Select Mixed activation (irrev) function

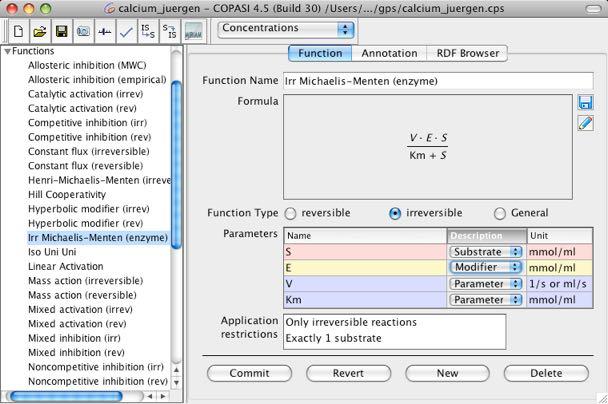[x=80, y=309]
